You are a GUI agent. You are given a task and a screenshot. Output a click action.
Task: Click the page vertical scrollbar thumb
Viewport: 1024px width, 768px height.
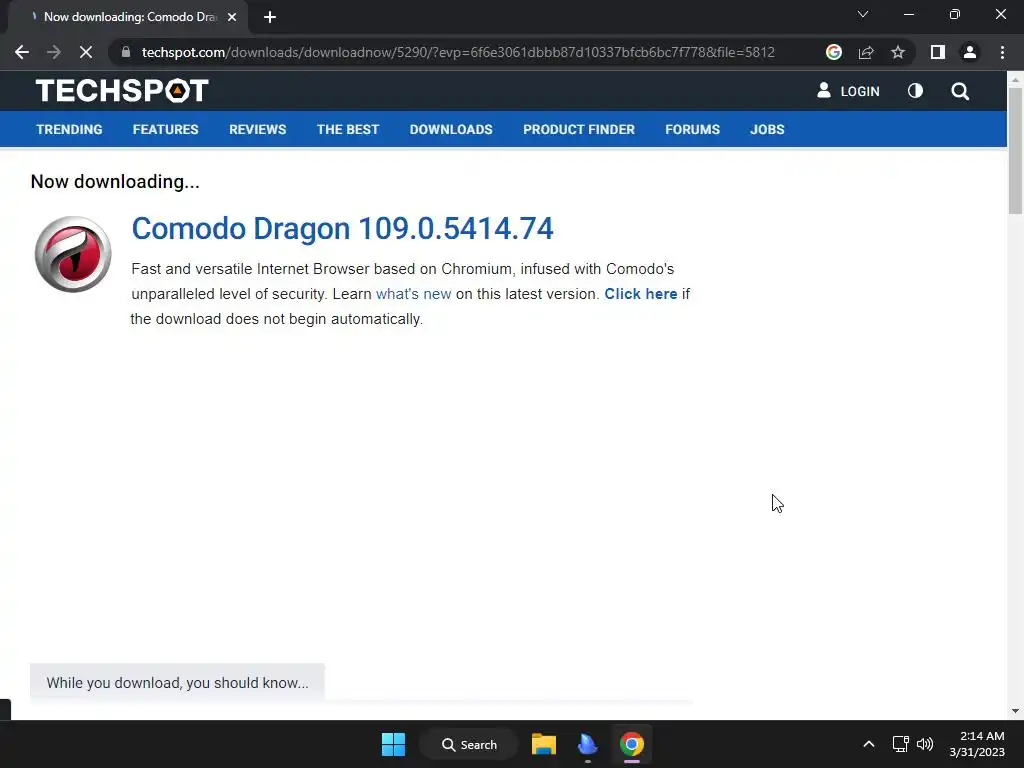pos(1015,150)
